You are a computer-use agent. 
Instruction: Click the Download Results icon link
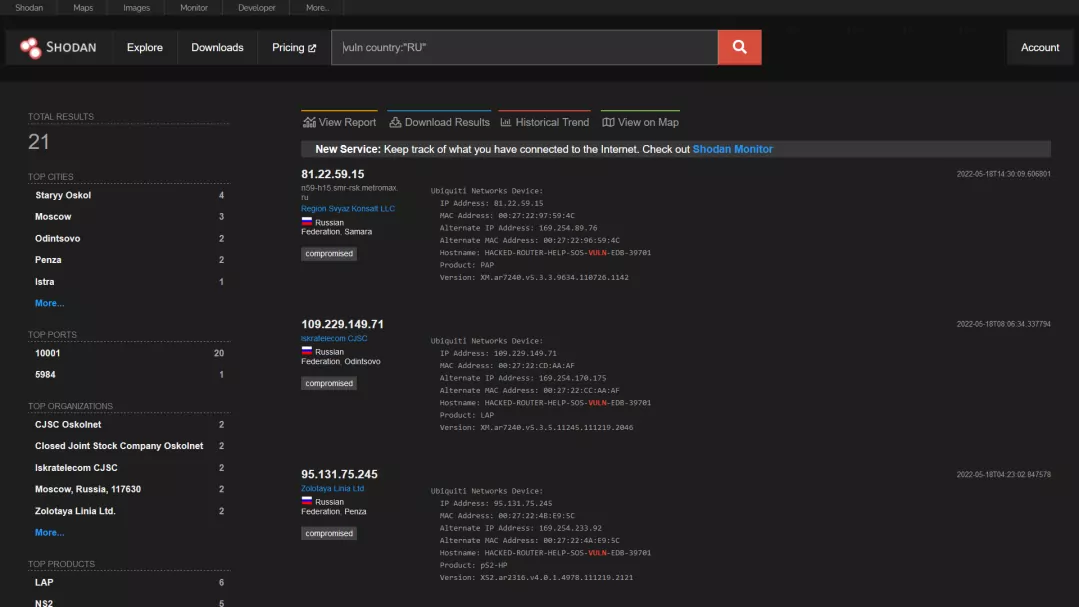395,122
